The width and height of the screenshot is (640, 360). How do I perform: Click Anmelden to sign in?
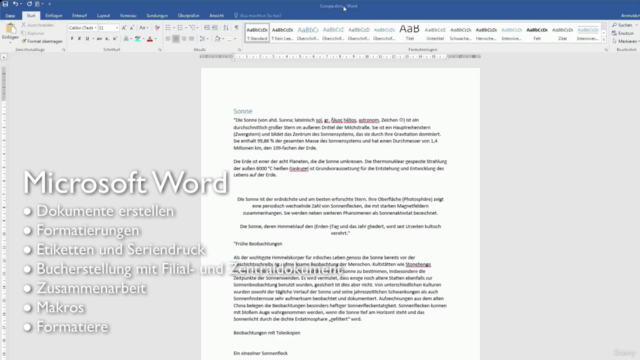click(630, 16)
